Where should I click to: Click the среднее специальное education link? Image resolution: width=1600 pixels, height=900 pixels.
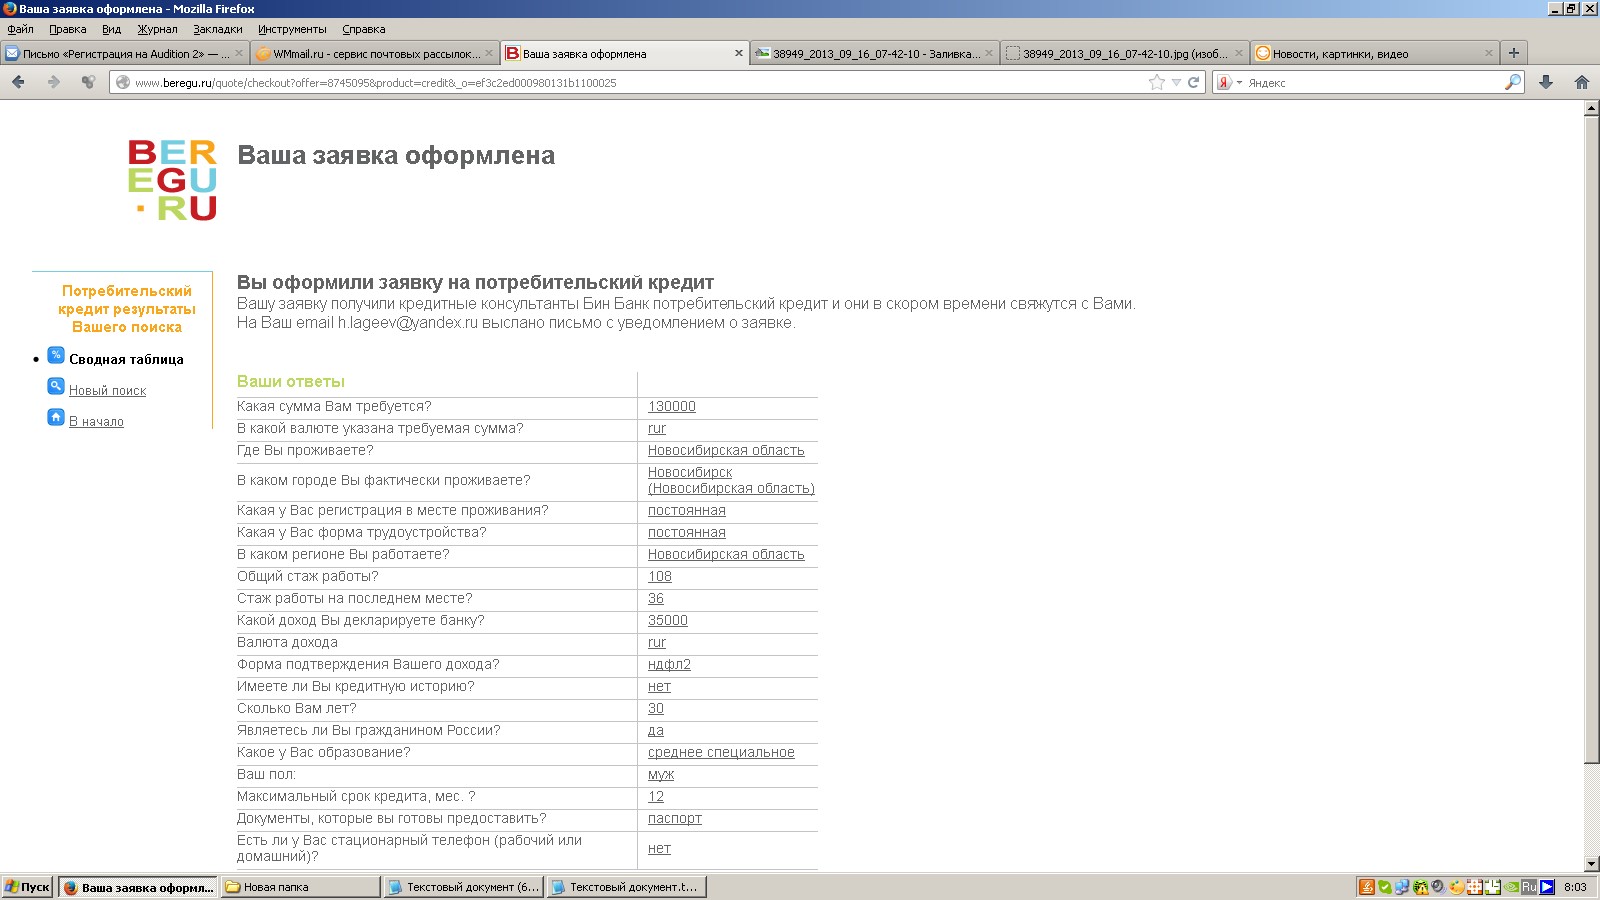(721, 752)
